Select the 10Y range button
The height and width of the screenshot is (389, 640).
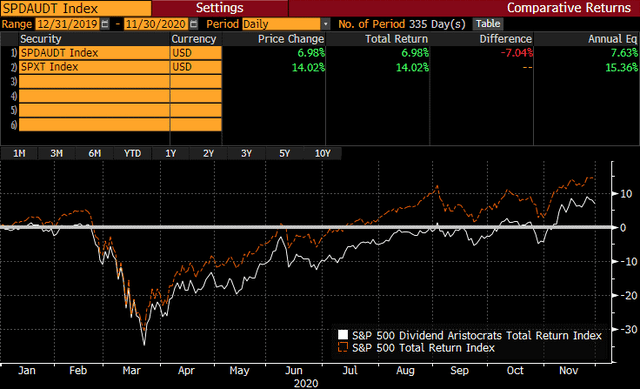pos(322,153)
